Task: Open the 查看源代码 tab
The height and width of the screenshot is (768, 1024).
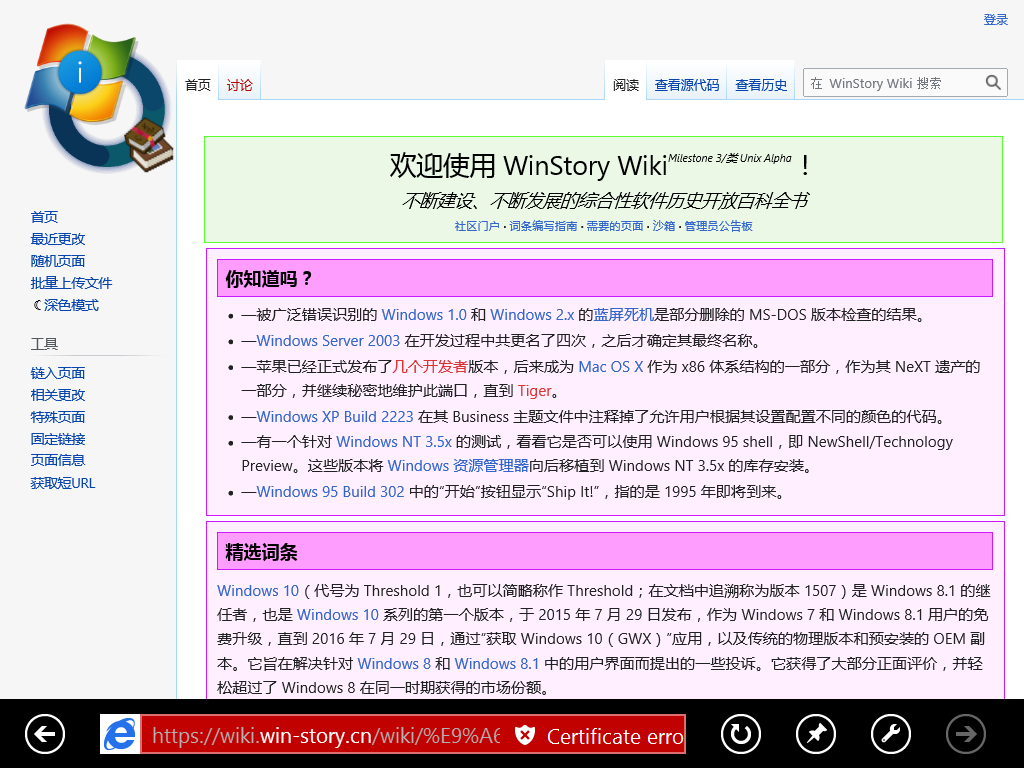Action: (x=686, y=85)
